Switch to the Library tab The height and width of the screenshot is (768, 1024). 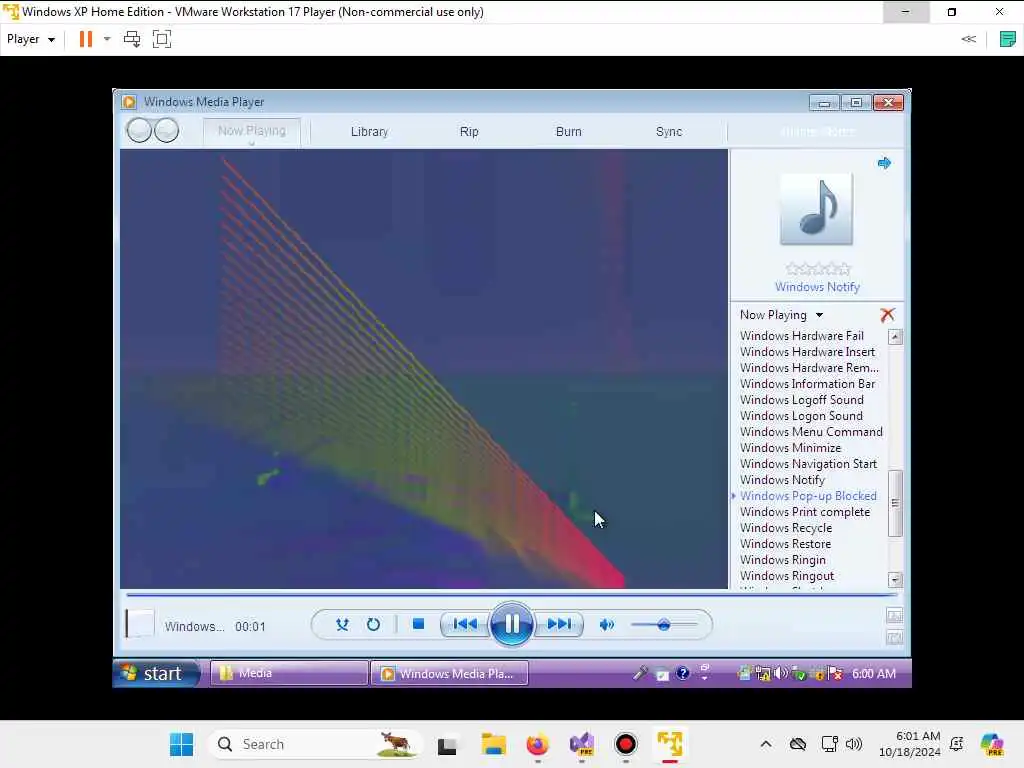tap(370, 131)
